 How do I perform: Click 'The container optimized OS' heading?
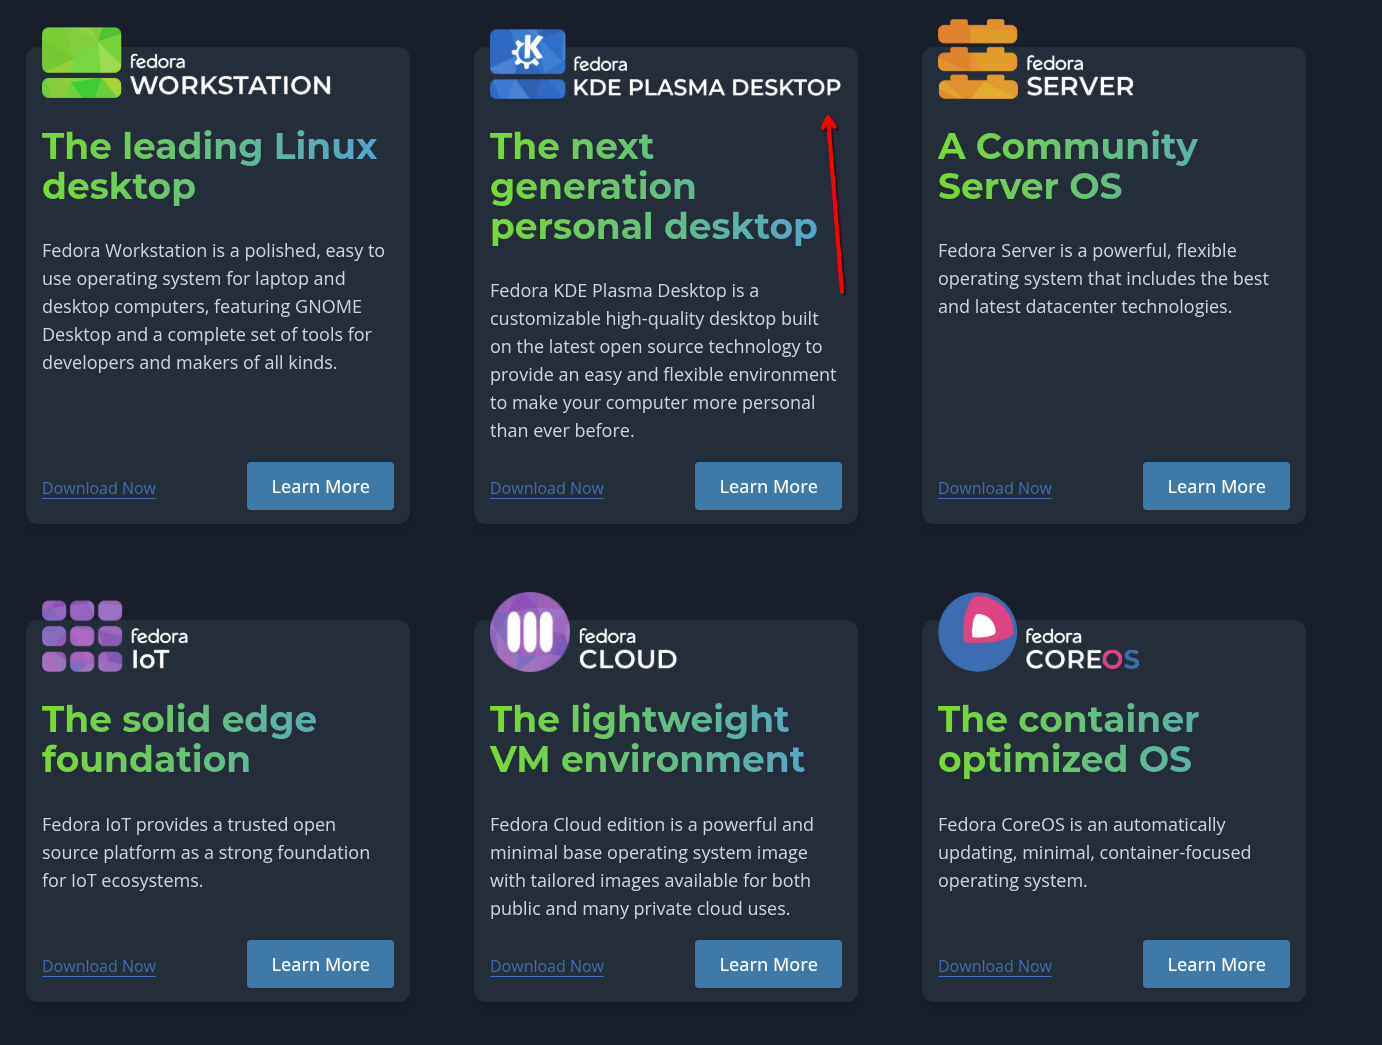(x=1068, y=739)
